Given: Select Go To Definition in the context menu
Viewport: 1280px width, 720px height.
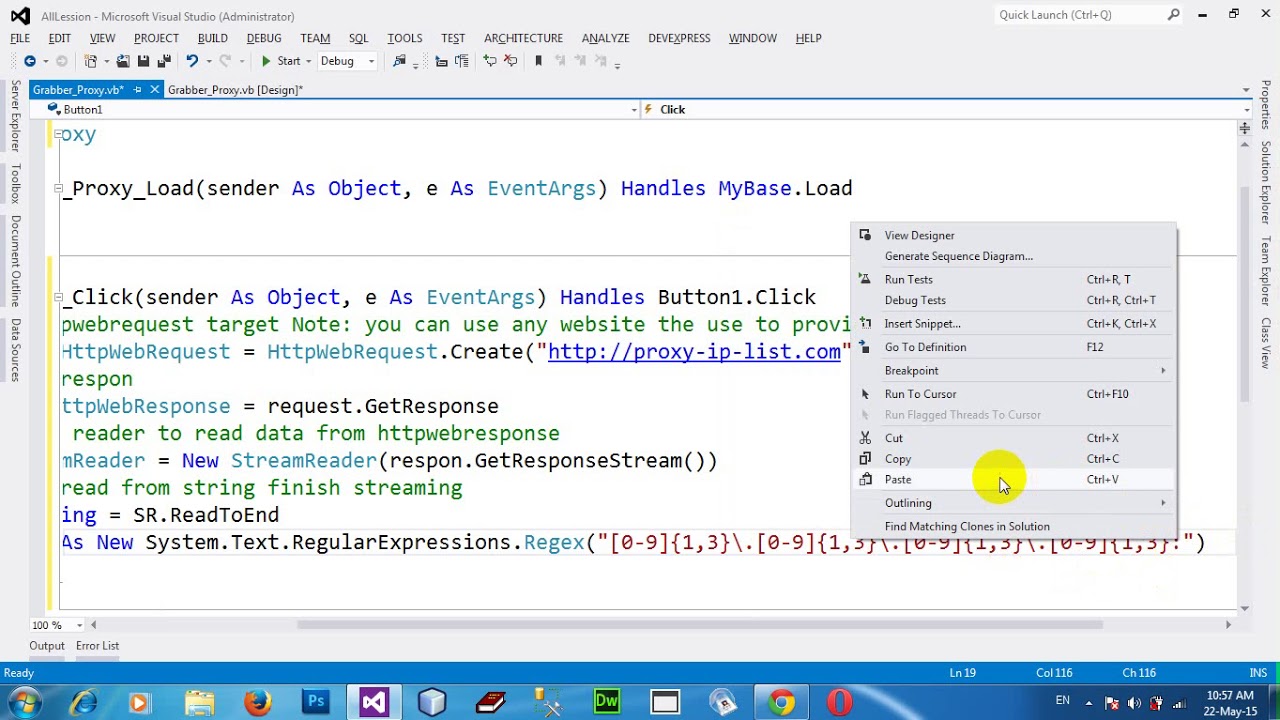Looking at the screenshot, I should pos(1014,347).
